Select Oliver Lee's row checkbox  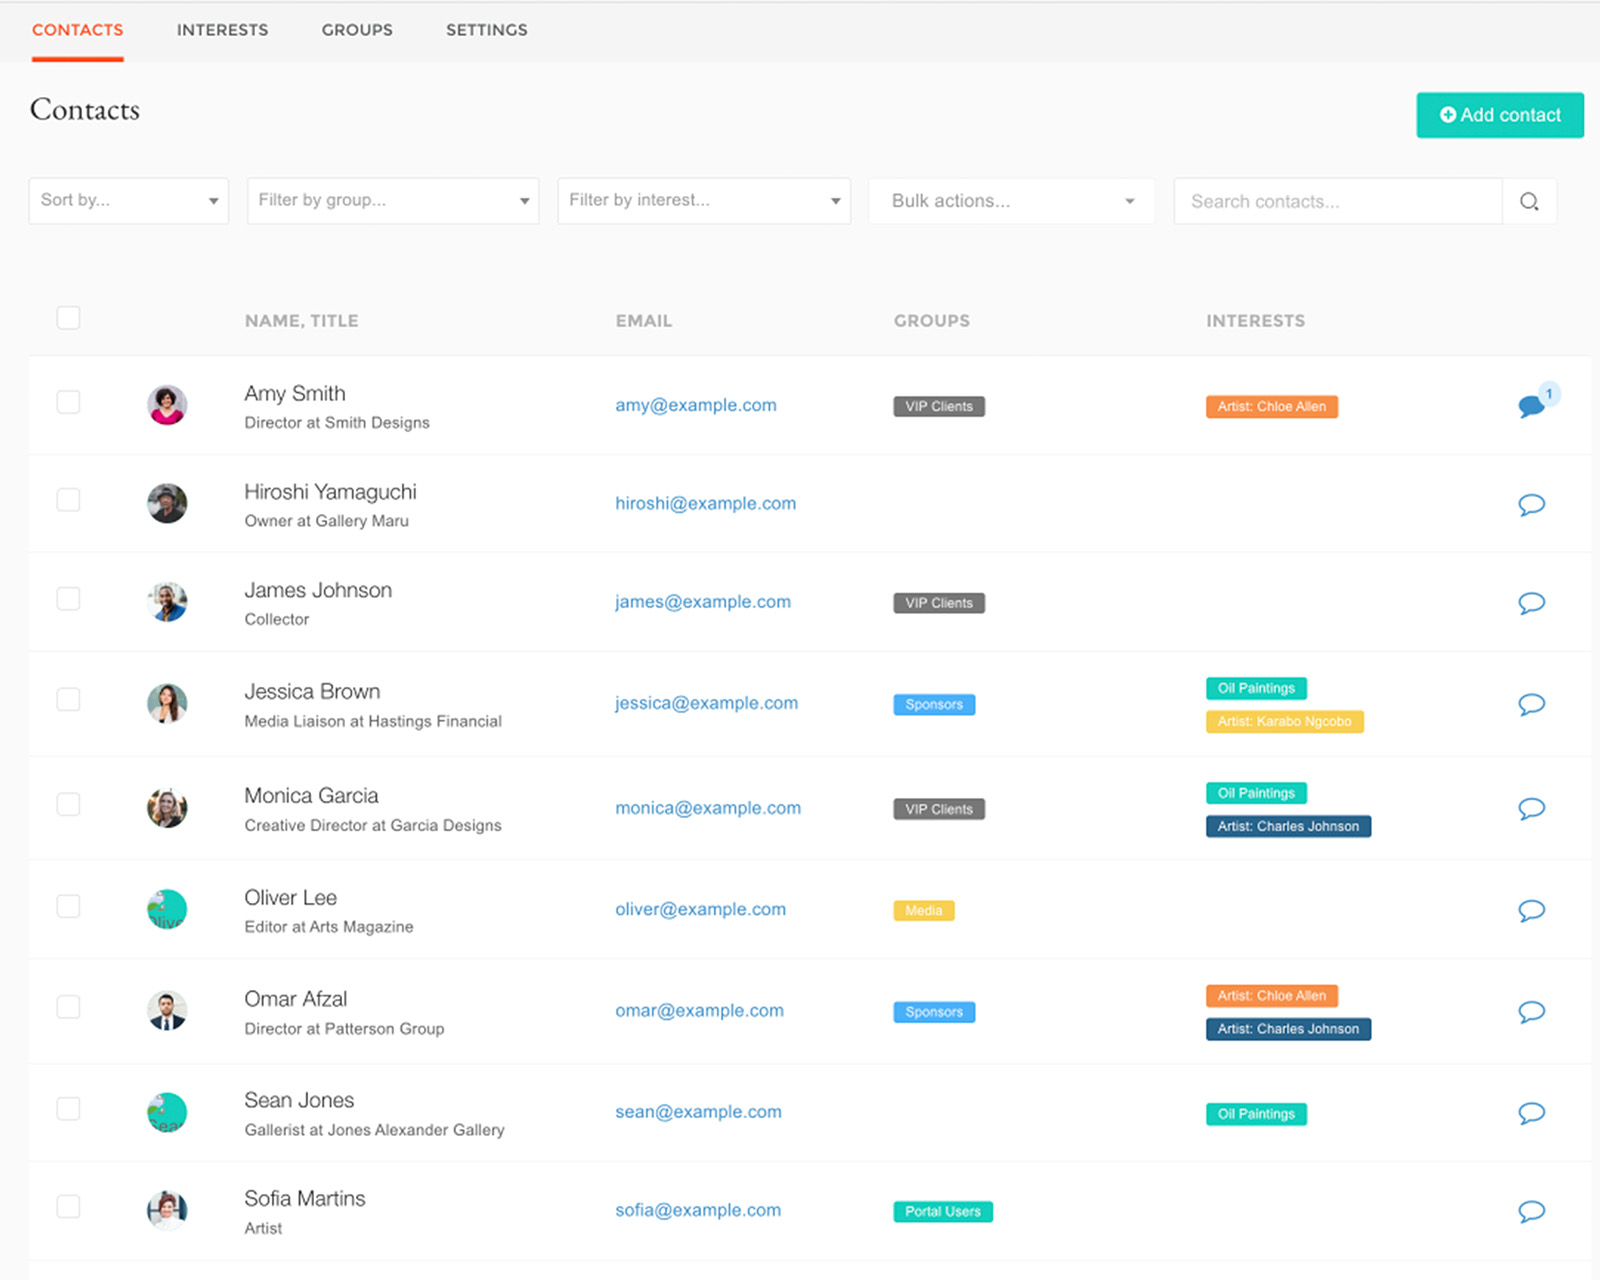[68, 906]
